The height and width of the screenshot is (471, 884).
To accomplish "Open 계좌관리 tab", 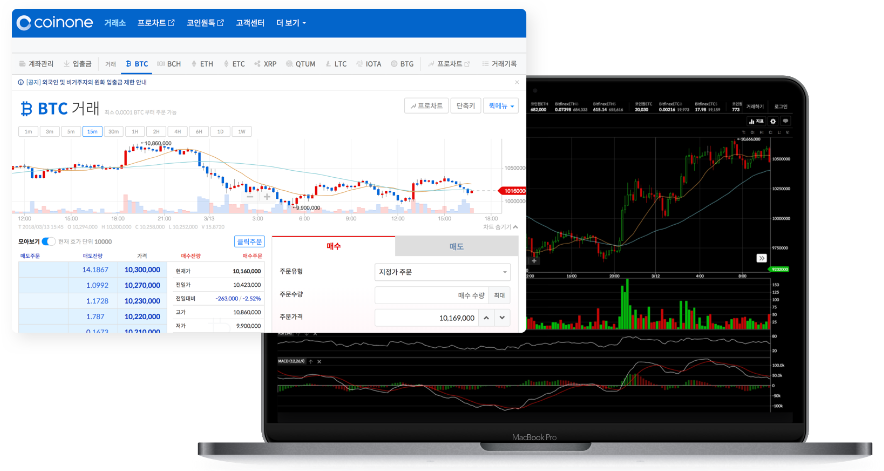I will click(x=37, y=64).
